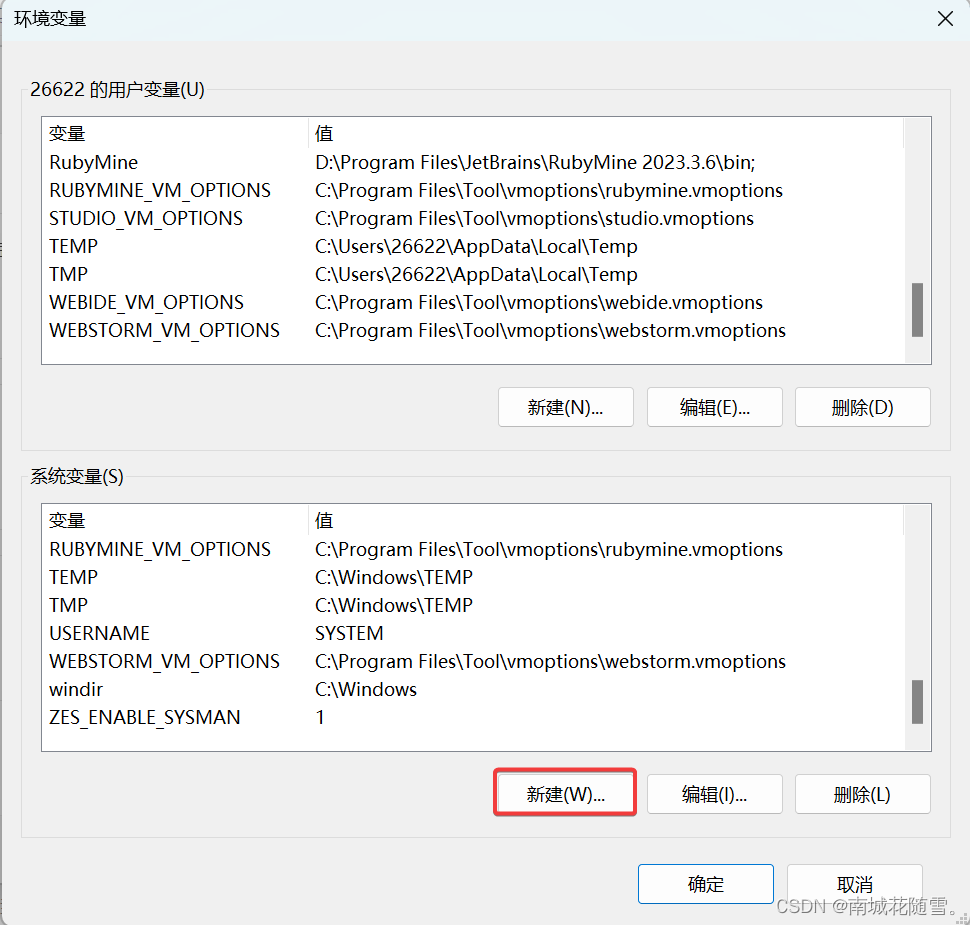Click the 变量 column header in user variables
The height and width of the screenshot is (925, 970).
pyautogui.click(x=175, y=134)
